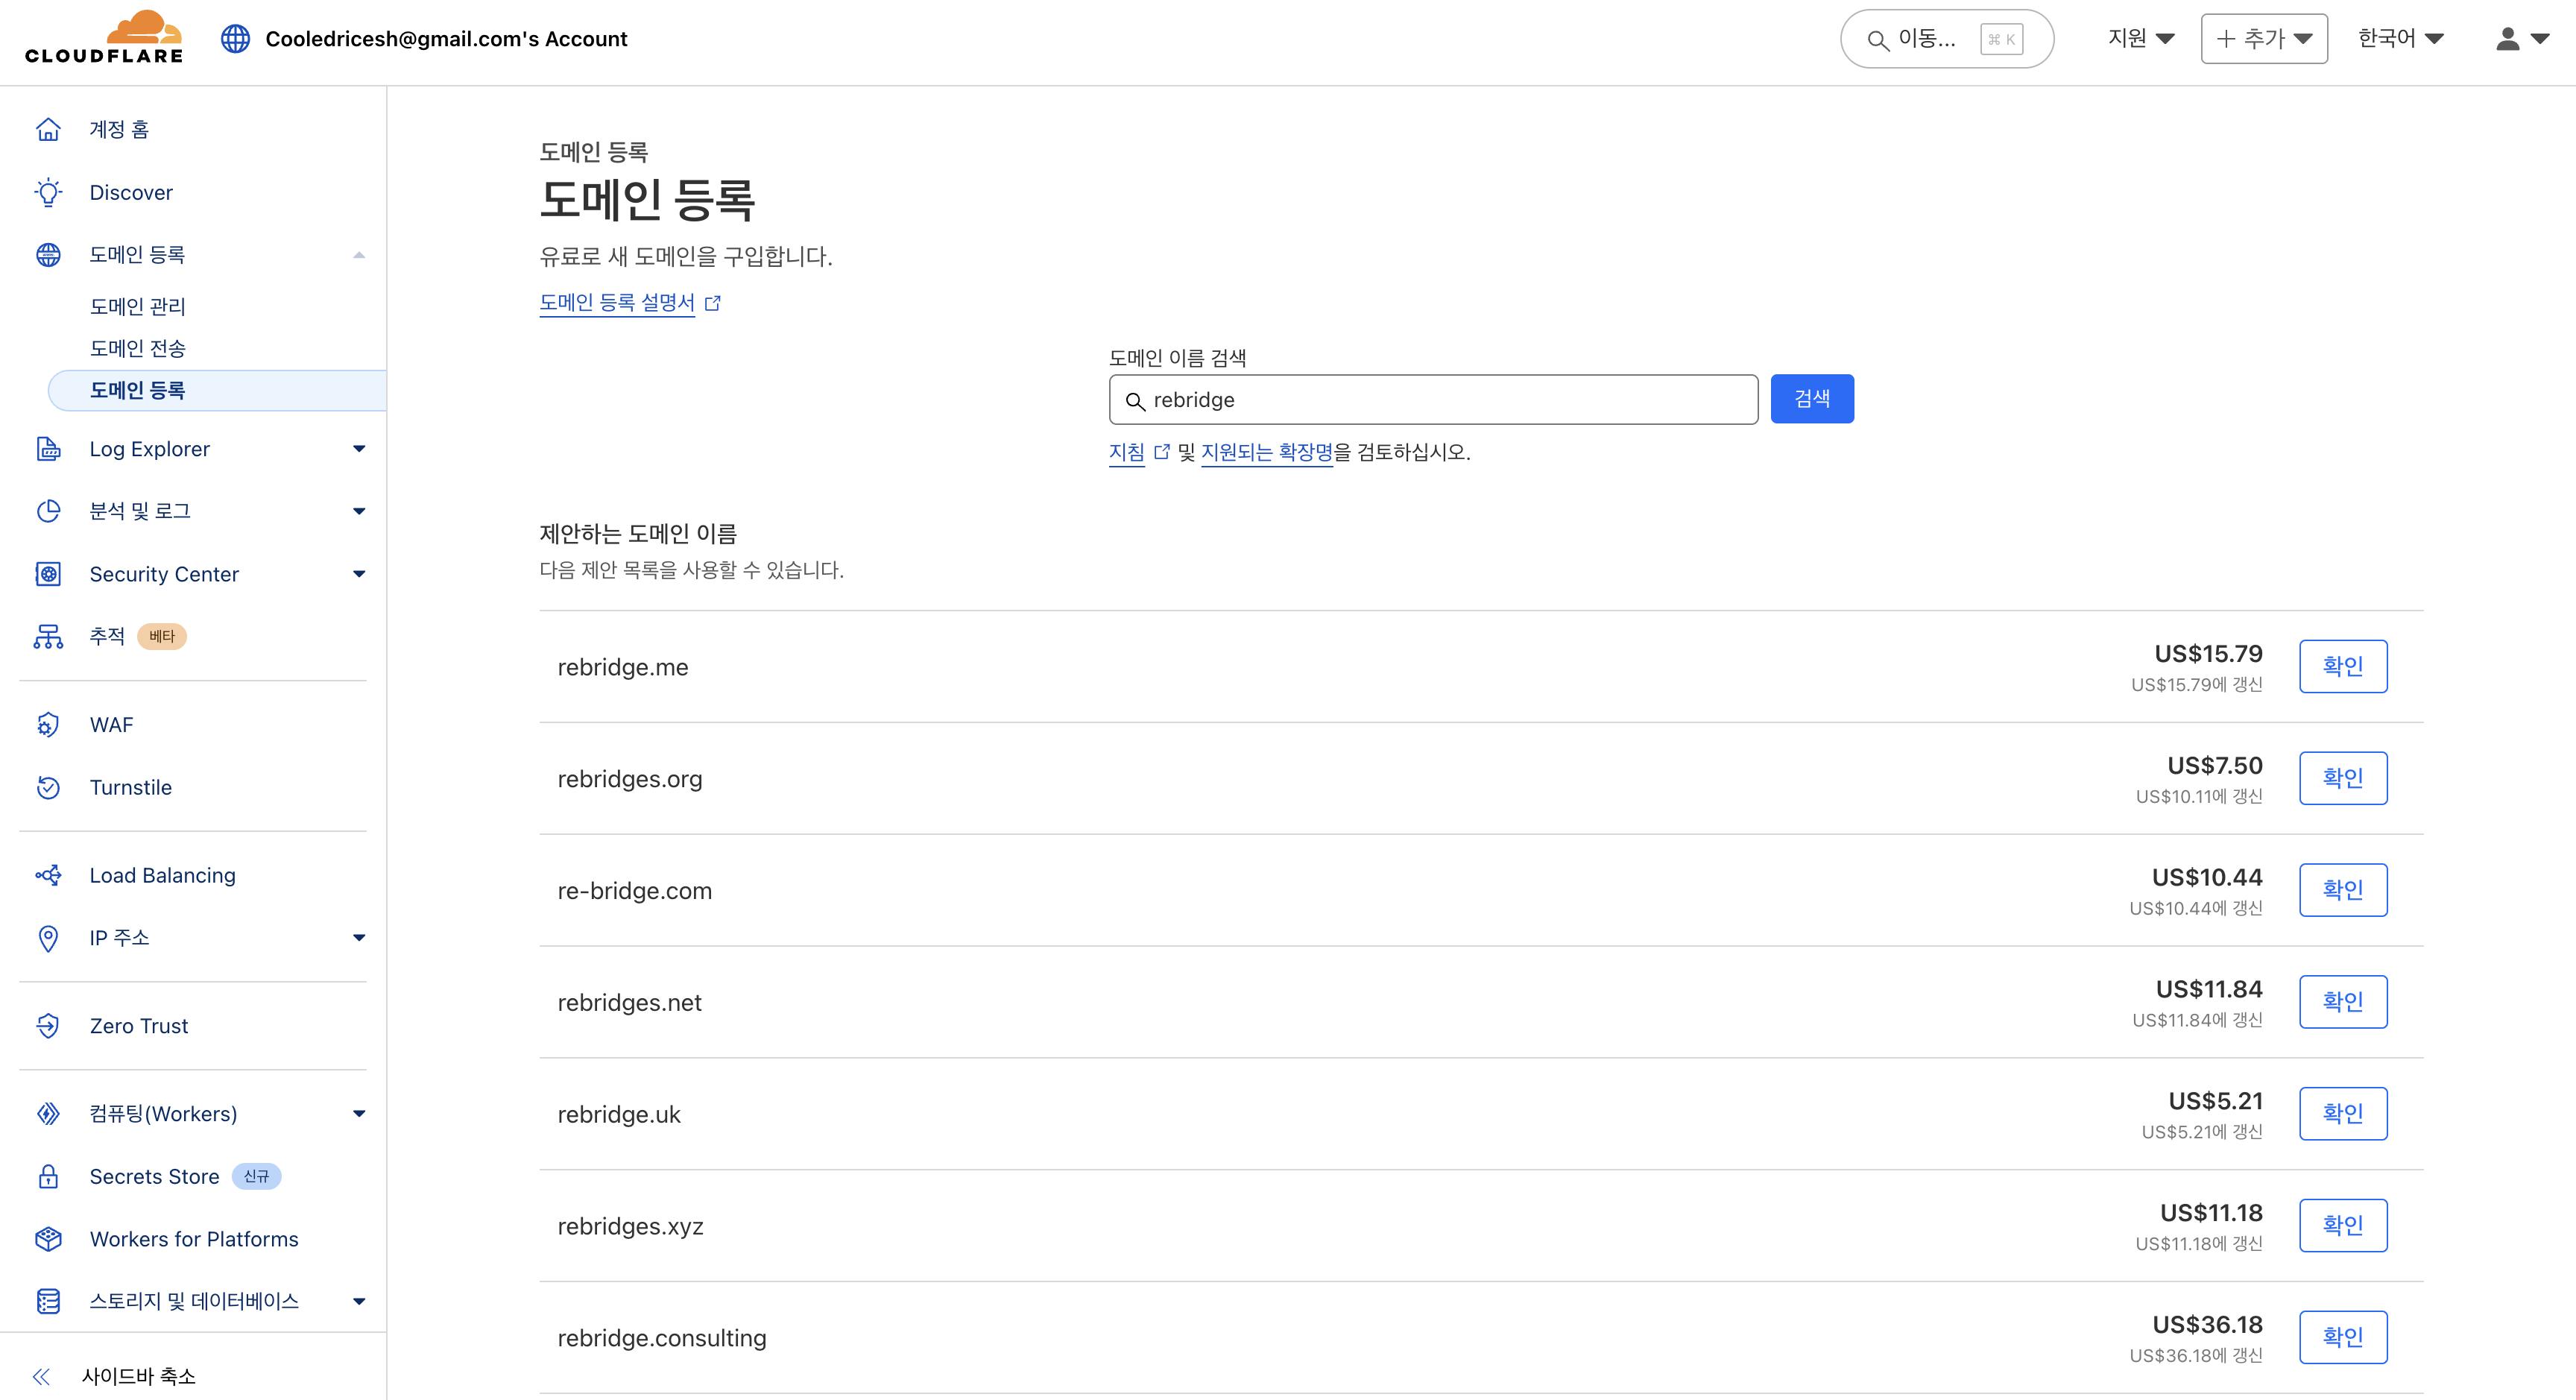This screenshot has height=1400, width=2576.
Task: Open 도메인 관리 submenu item
Action: (x=137, y=306)
